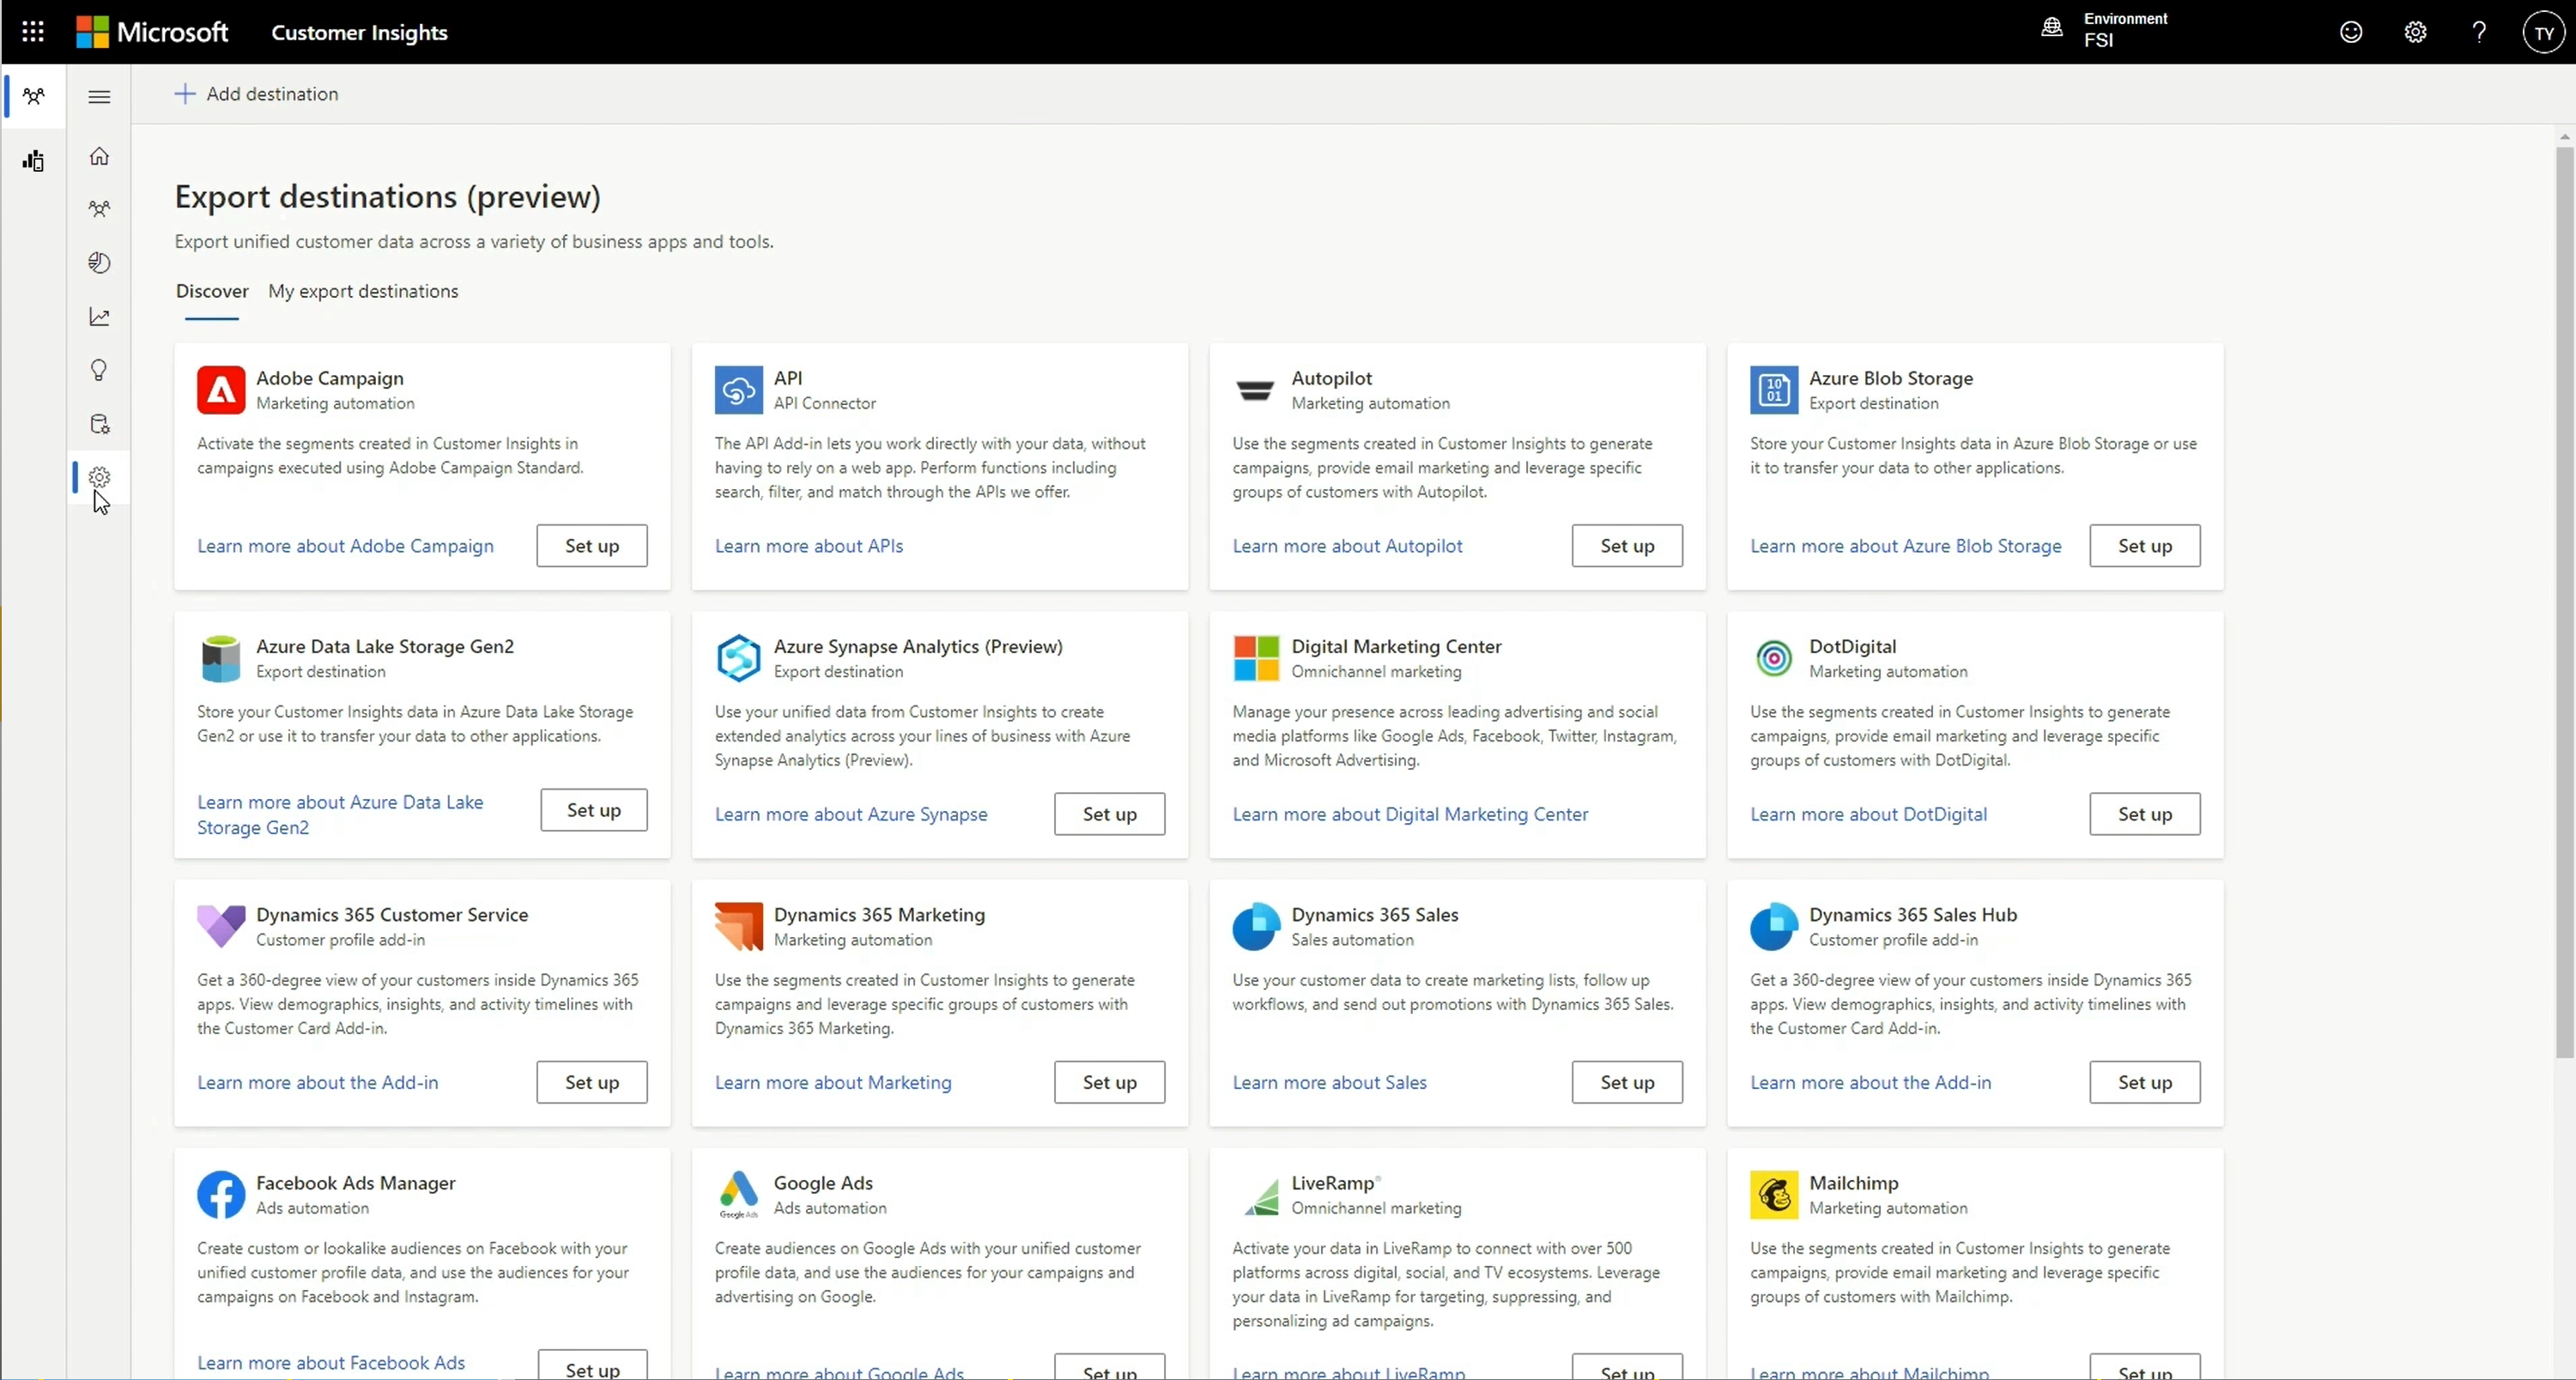Screen dimensions: 2576x1380
Task: Open Measures chart icon in sidebar
Action: pyautogui.click(x=99, y=317)
